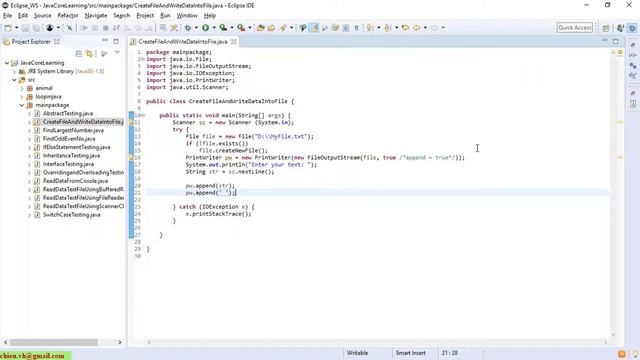Image resolution: width=640 pixels, height=360 pixels.
Task: Open the Back history dropdown arrow
Action: click(x=425, y=28)
